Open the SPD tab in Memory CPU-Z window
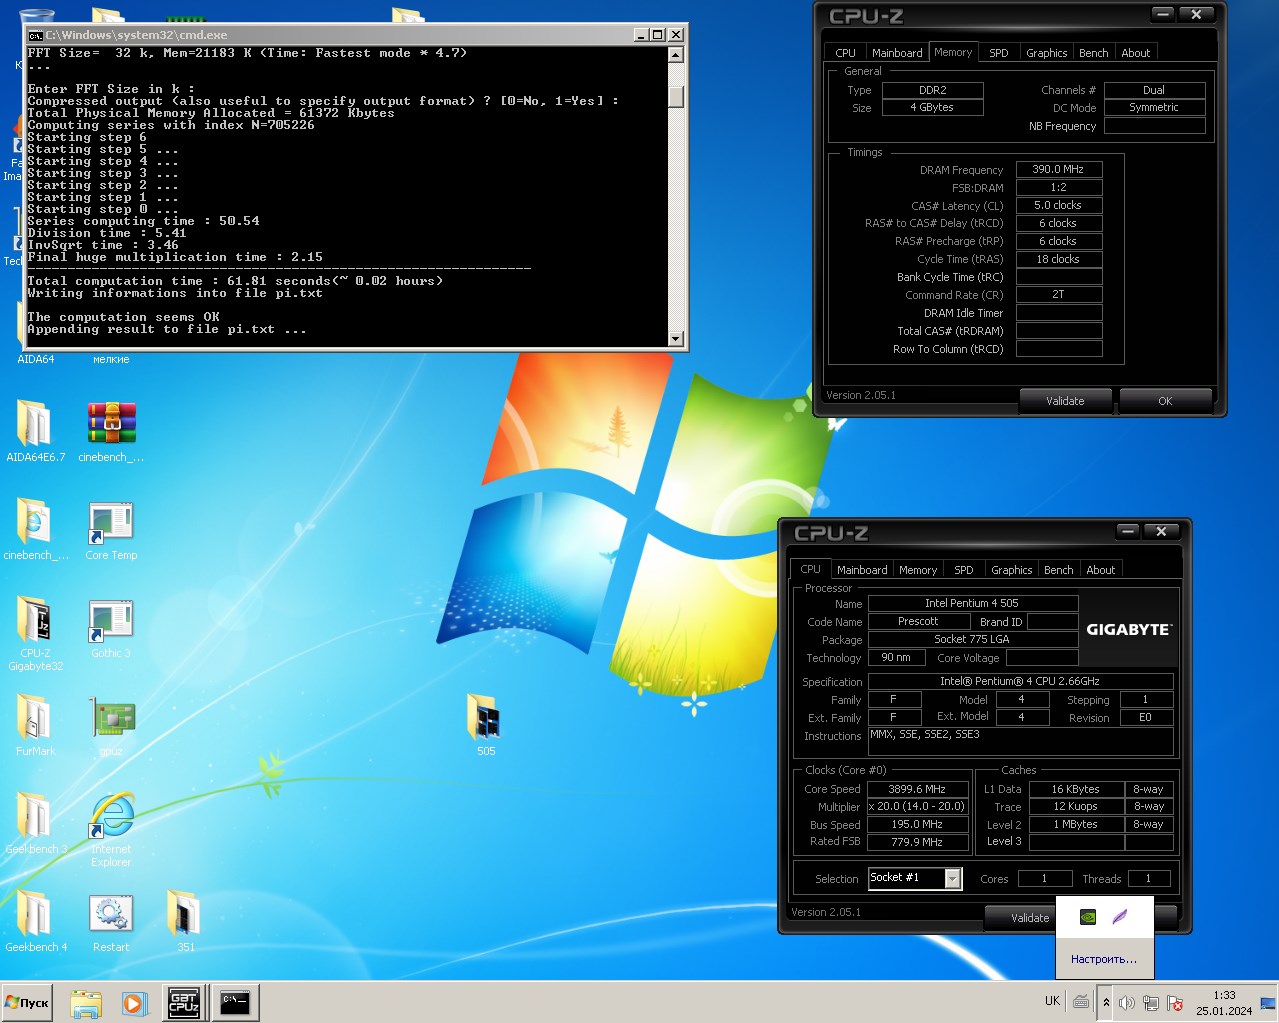The width and height of the screenshot is (1279, 1023). click(x=998, y=53)
